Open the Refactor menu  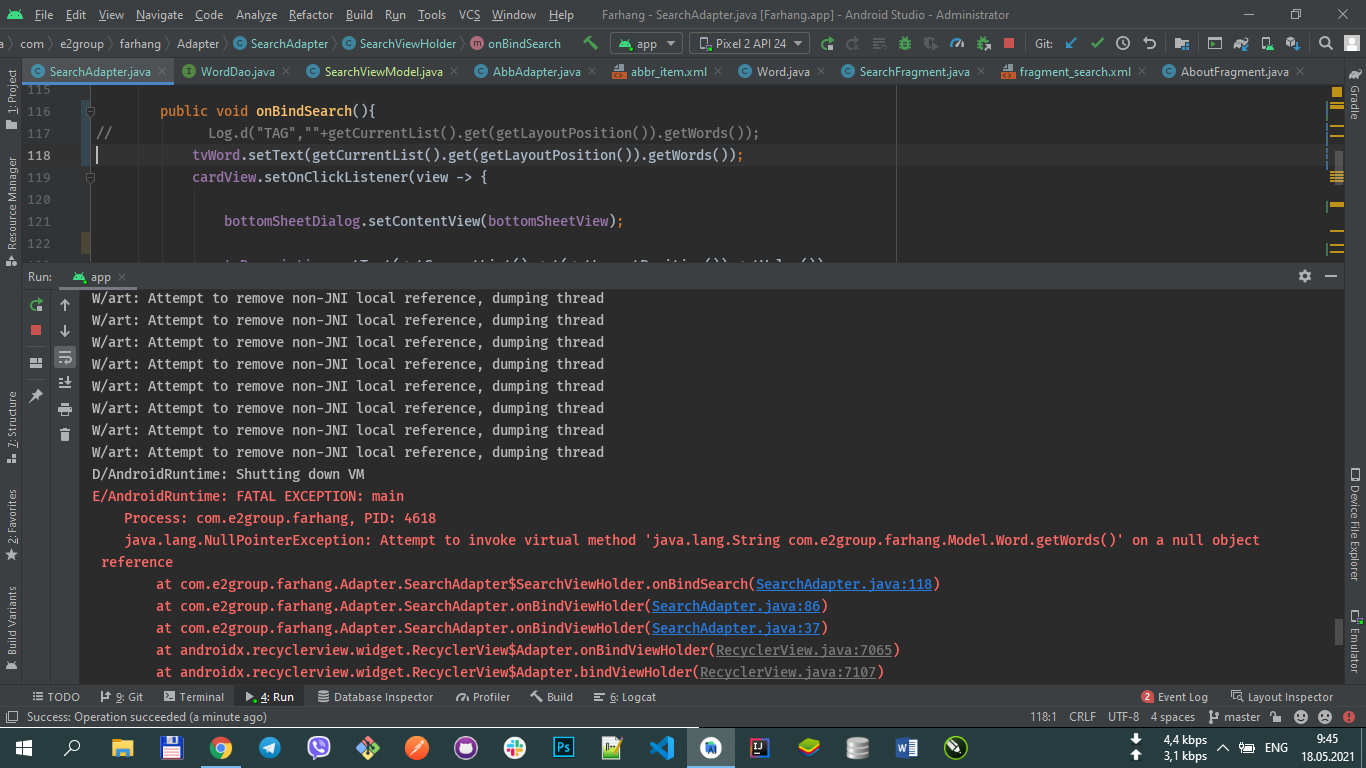point(311,15)
